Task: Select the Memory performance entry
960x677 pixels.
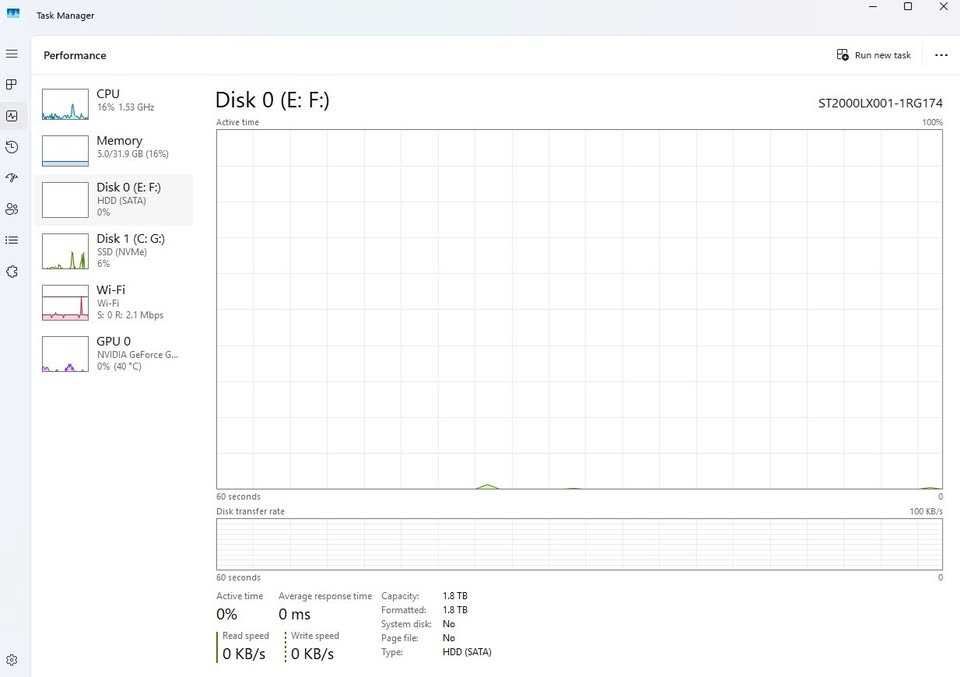Action: click(x=114, y=149)
